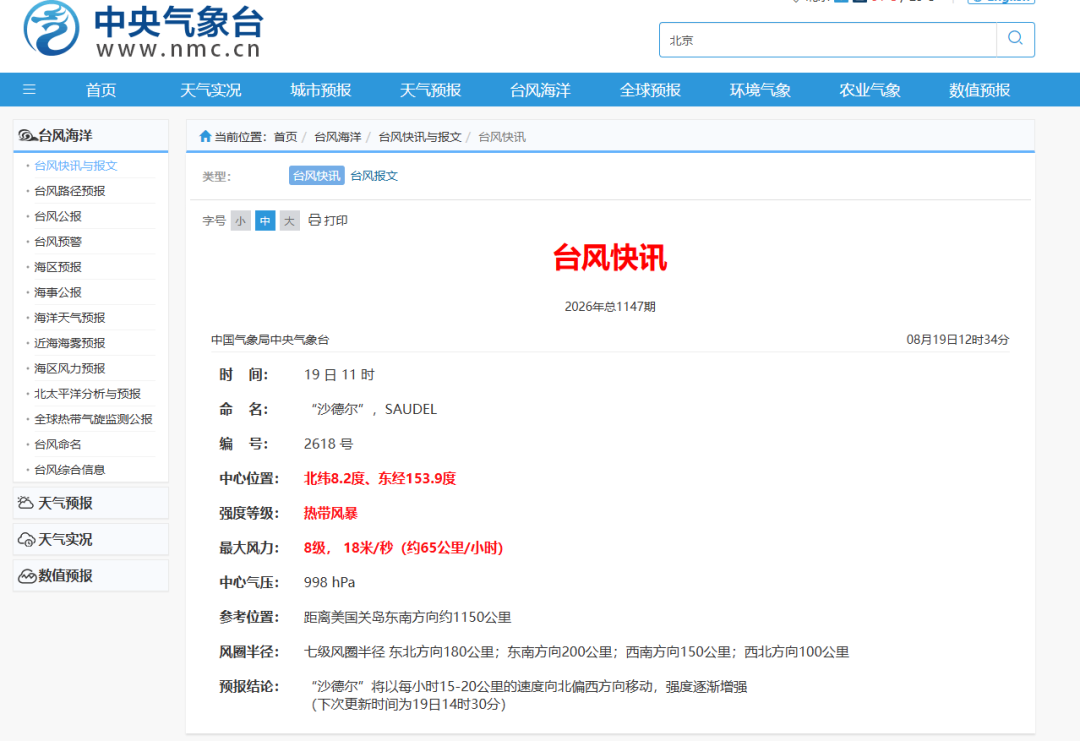Open 数值预报 in the top navigation
Screen dimensions: 1080x741
(x=979, y=90)
